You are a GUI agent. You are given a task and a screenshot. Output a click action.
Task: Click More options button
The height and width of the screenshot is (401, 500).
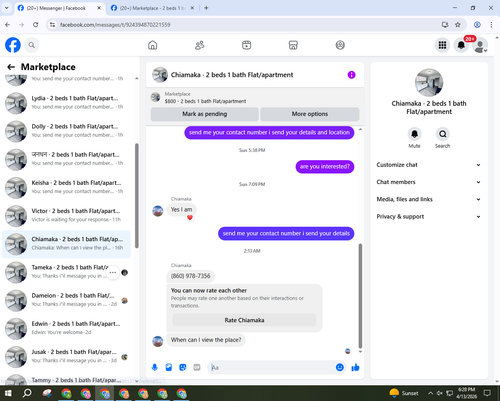tap(310, 114)
